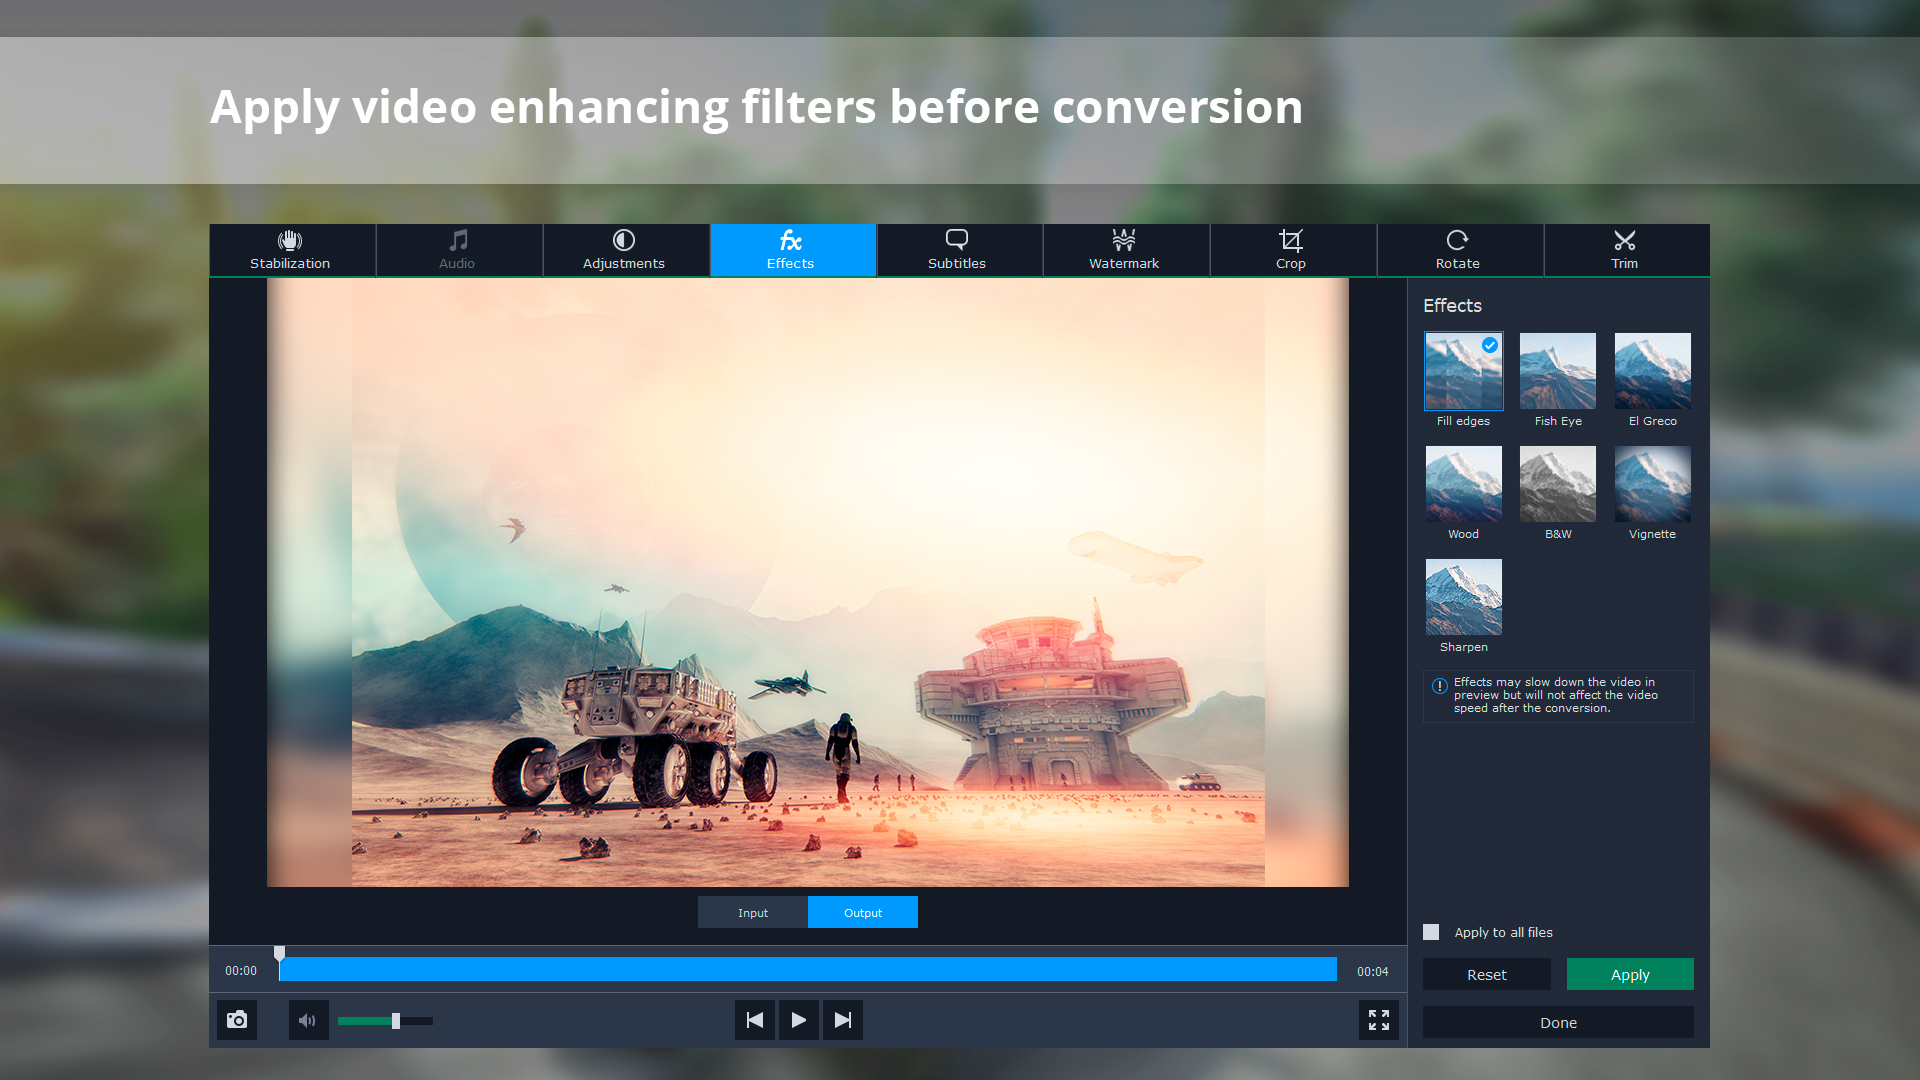This screenshot has height=1080, width=1920.
Task: Select the Audio note icon
Action: click(x=457, y=240)
